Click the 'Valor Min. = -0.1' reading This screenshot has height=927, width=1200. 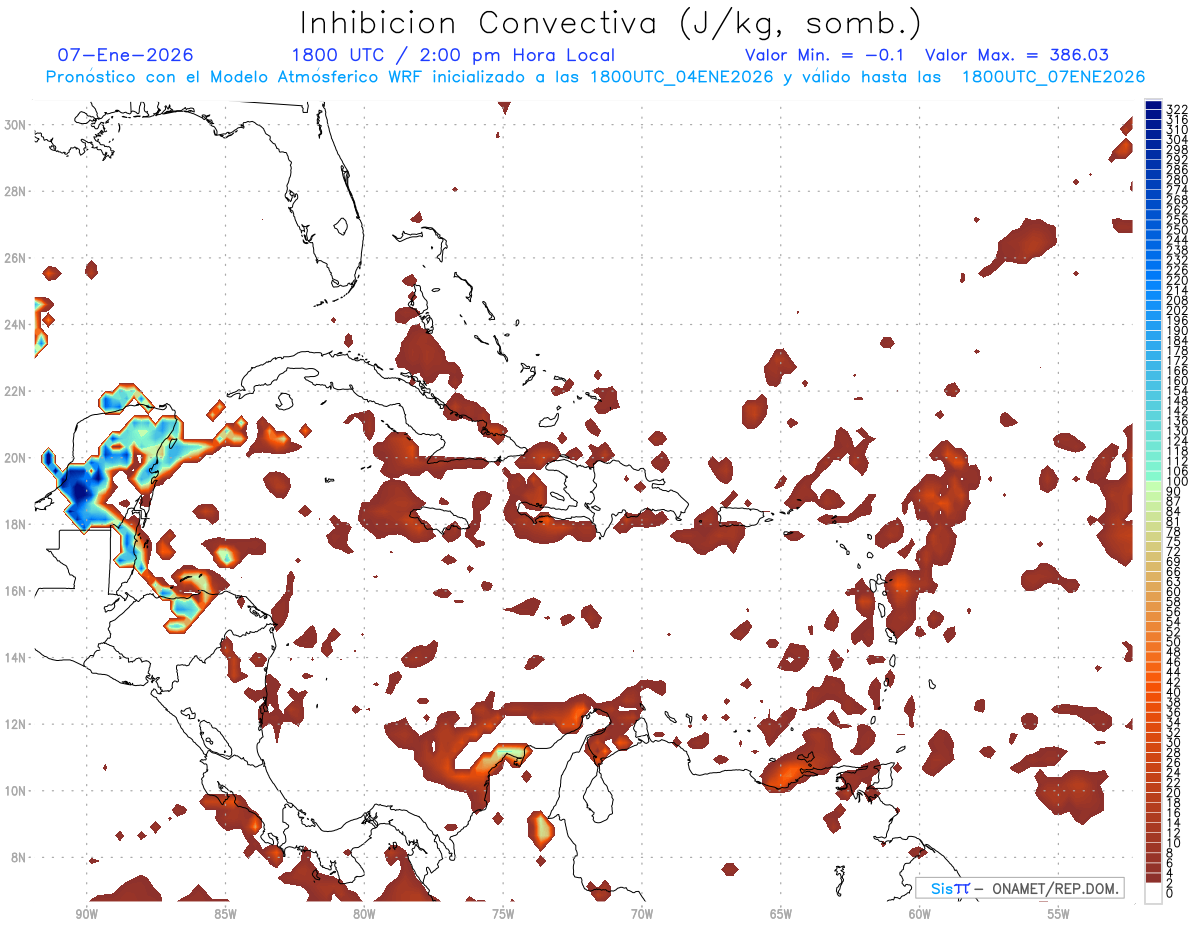coord(824,56)
